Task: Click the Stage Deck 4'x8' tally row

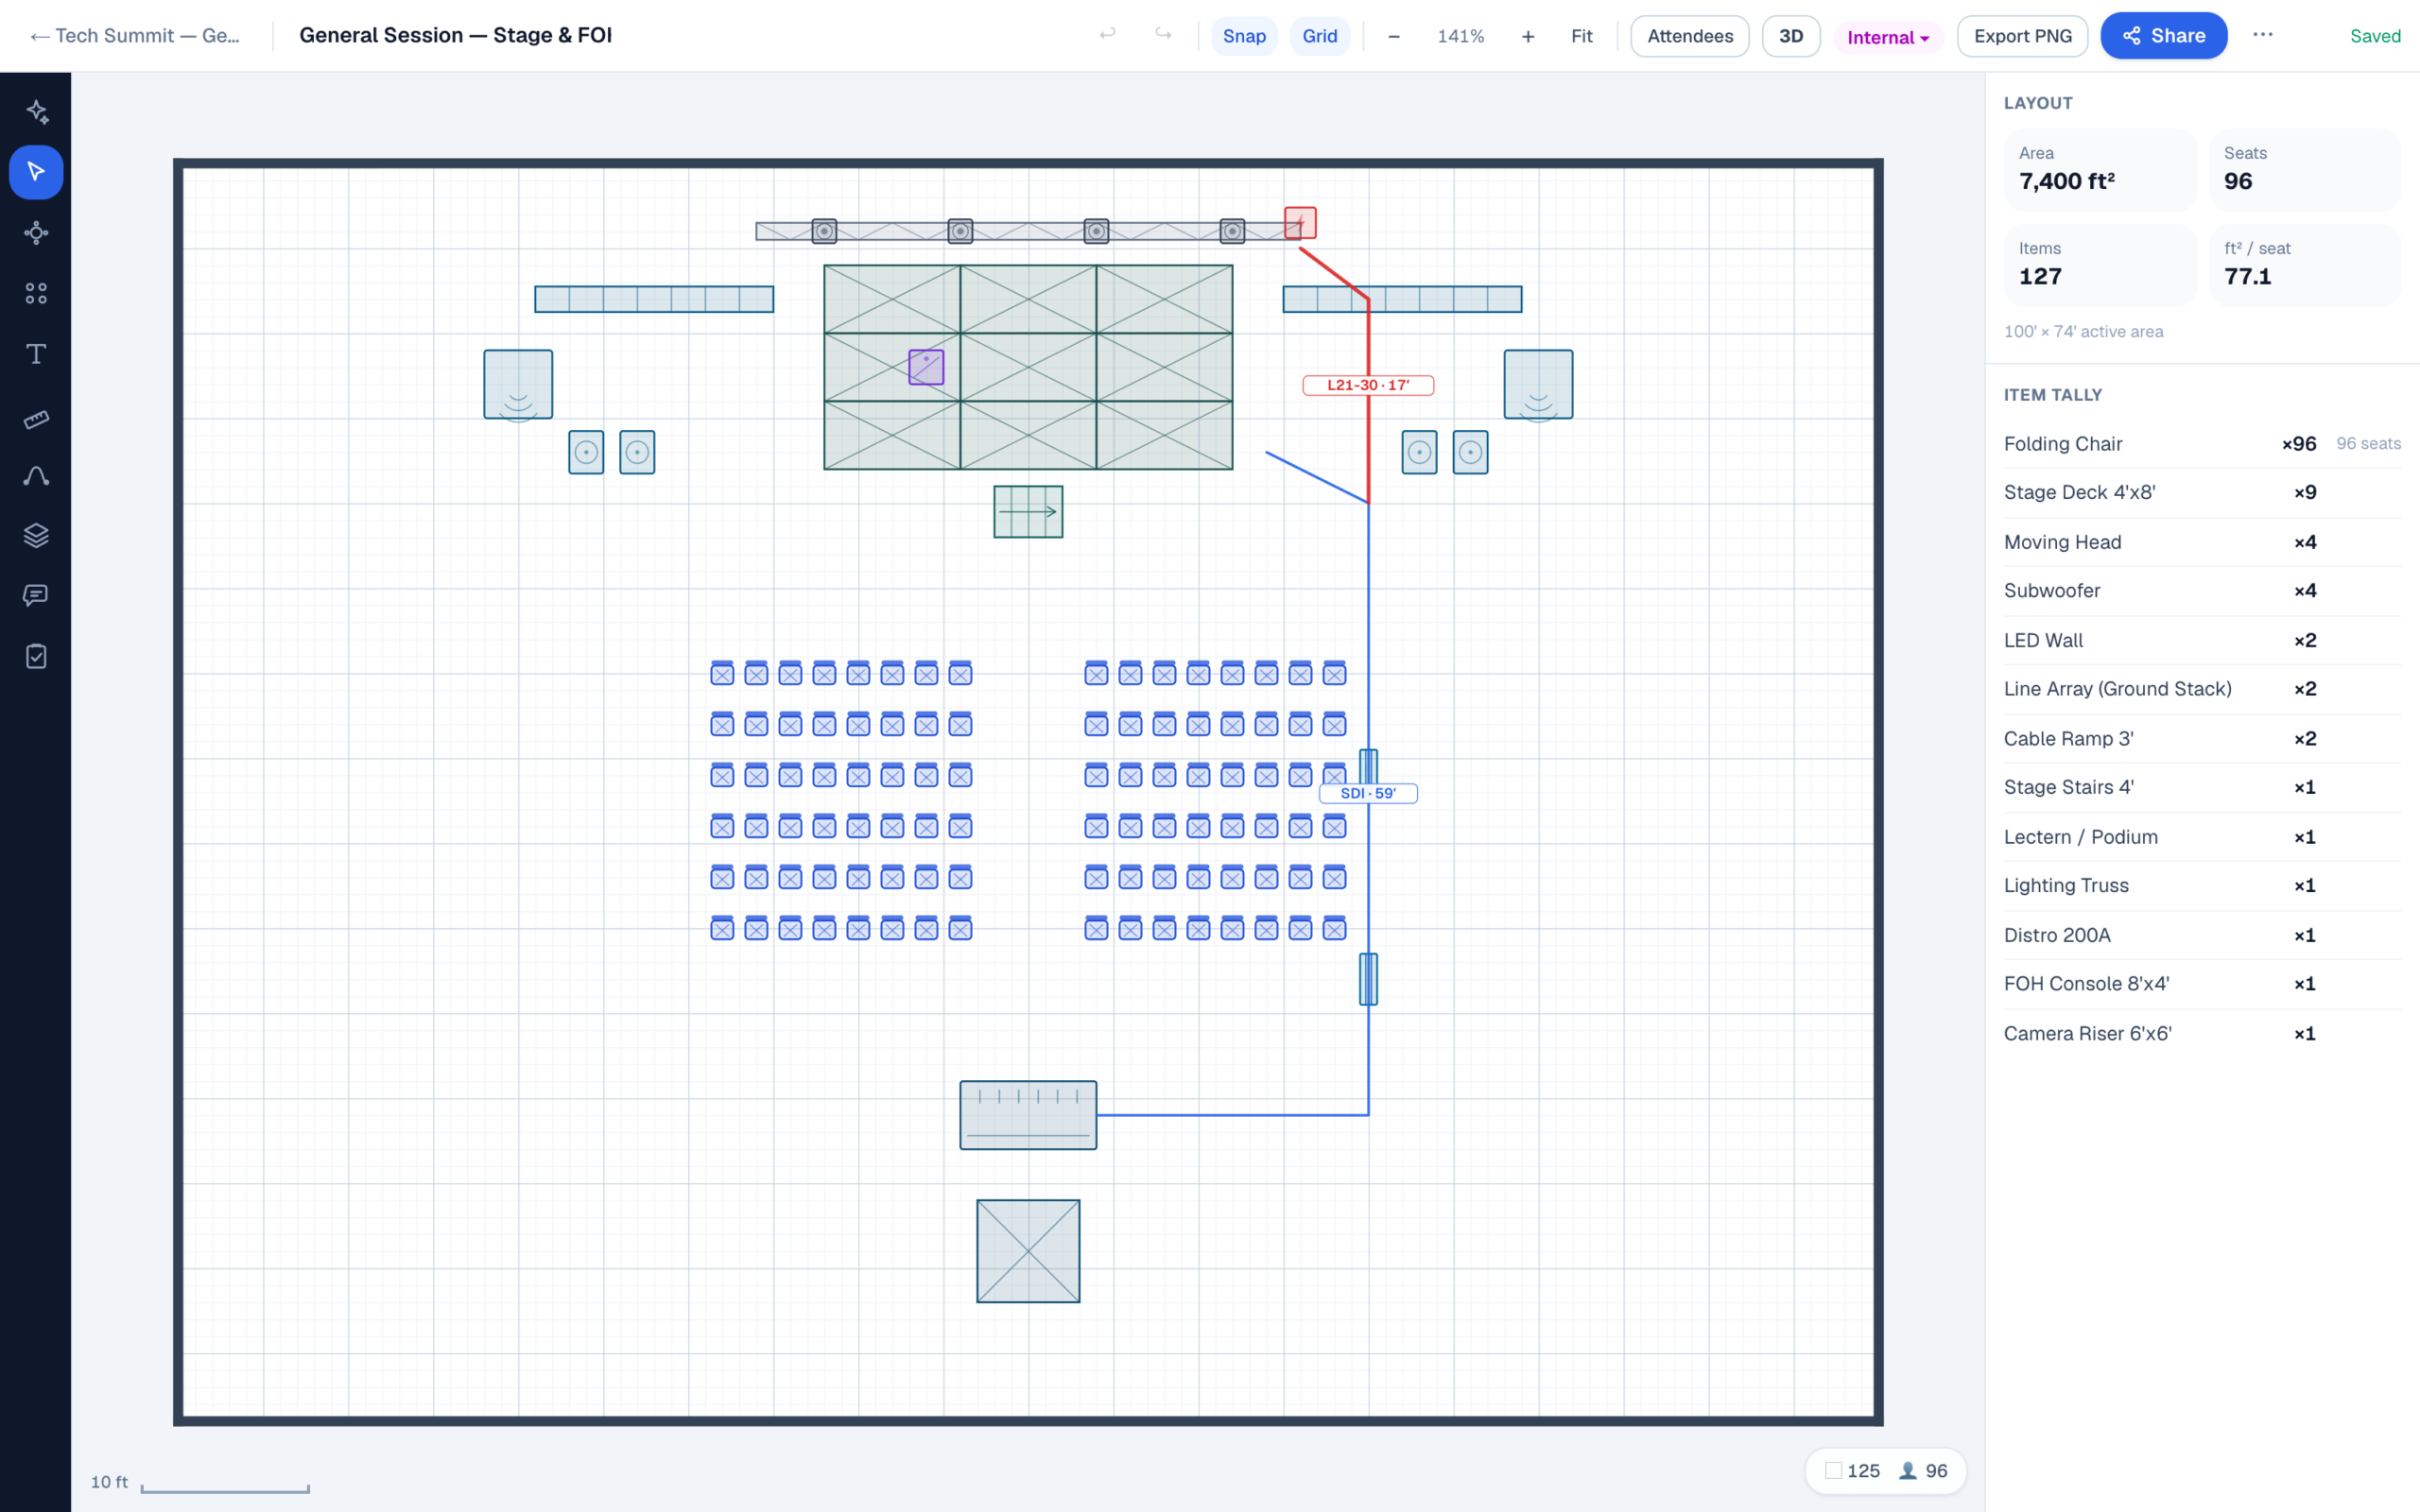Action: [x=2202, y=493]
